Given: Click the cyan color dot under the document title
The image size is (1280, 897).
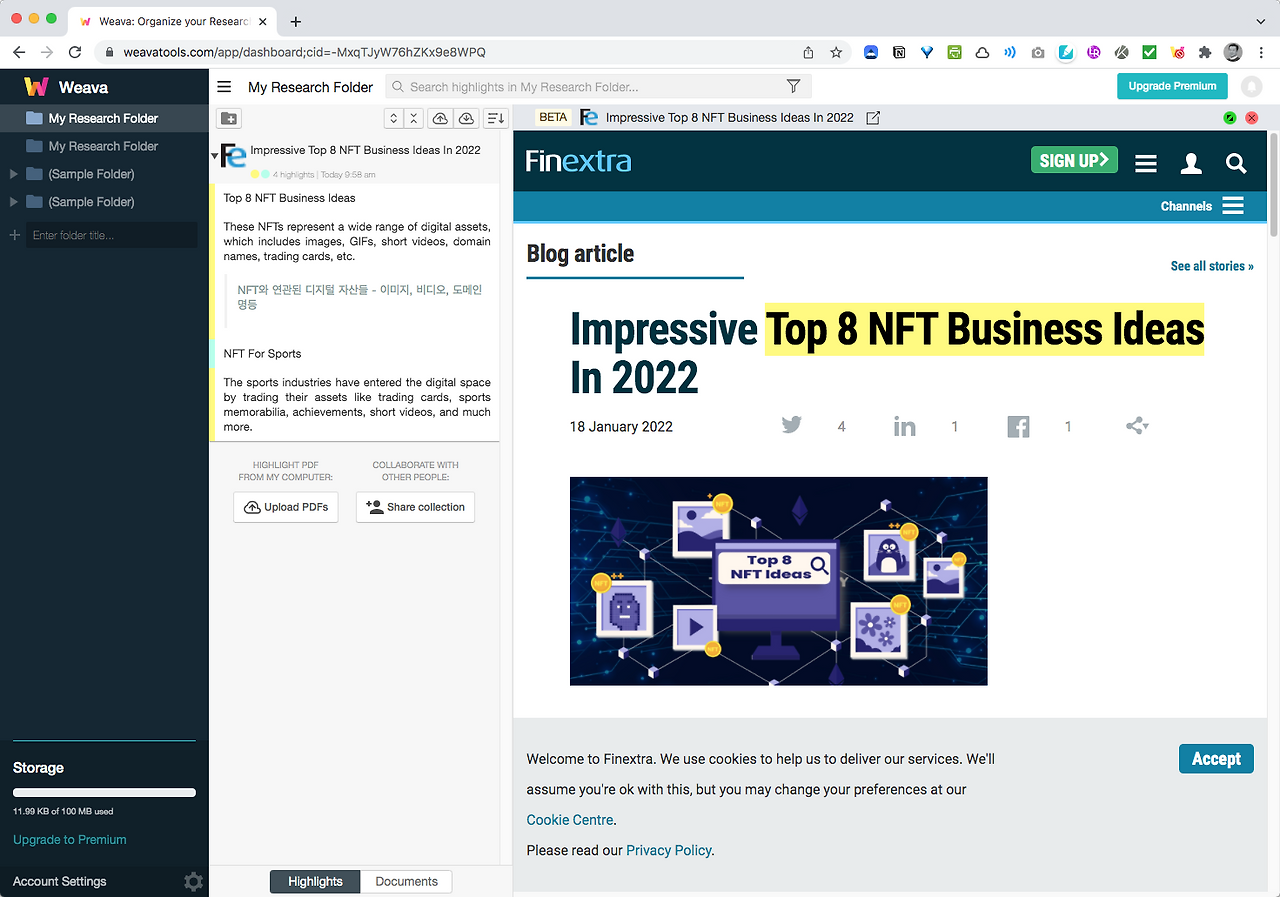Looking at the screenshot, I should point(265,174).
